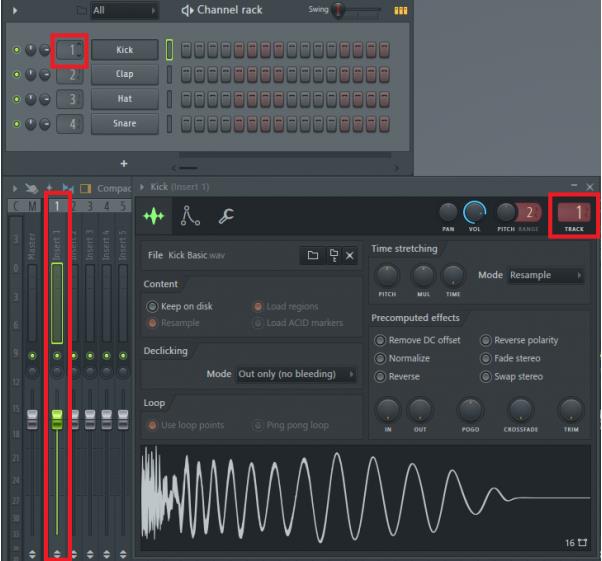The width and height of the screenshot is (602, 561).
Task: Open the sample settings waveform tab
Action: coord(154,216)
